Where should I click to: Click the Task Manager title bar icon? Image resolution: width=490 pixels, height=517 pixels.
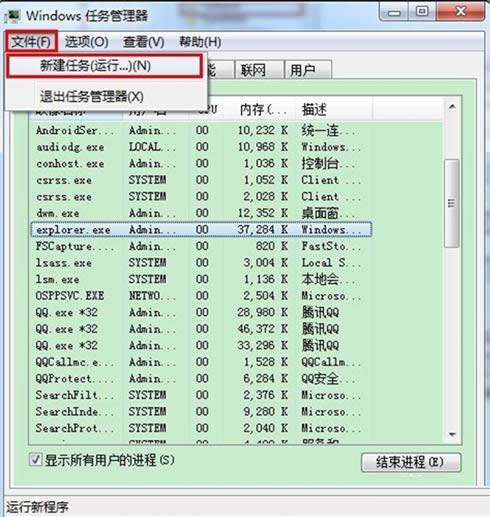coord(14,16)
